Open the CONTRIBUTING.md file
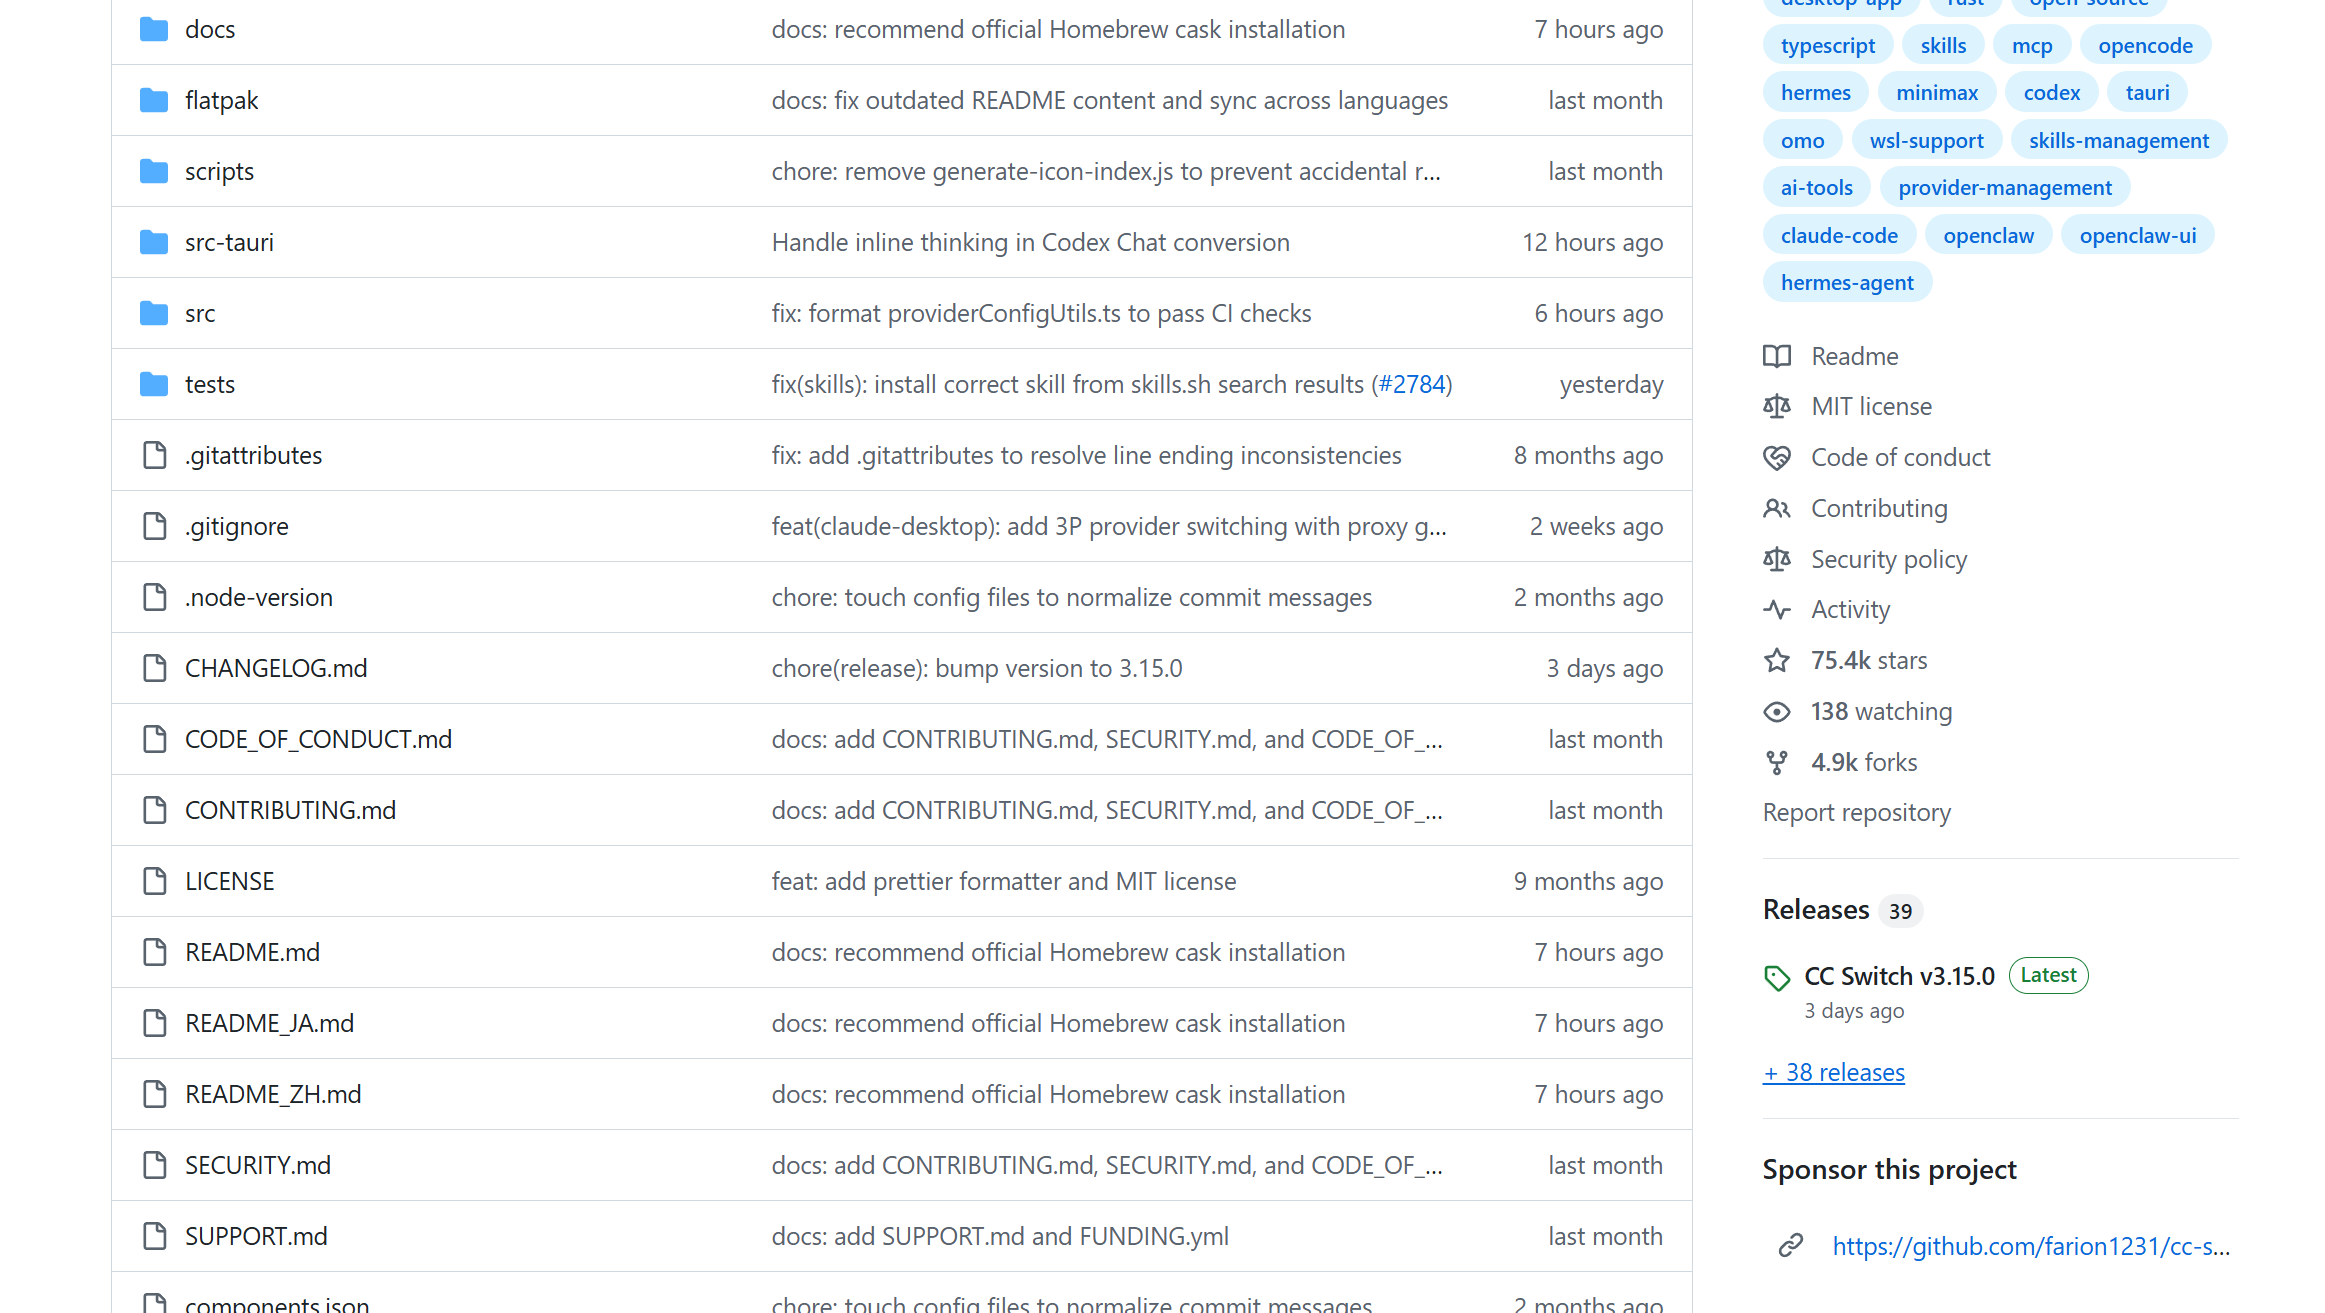This screenshot has width=2325, height=1313. tap(290, 810)
